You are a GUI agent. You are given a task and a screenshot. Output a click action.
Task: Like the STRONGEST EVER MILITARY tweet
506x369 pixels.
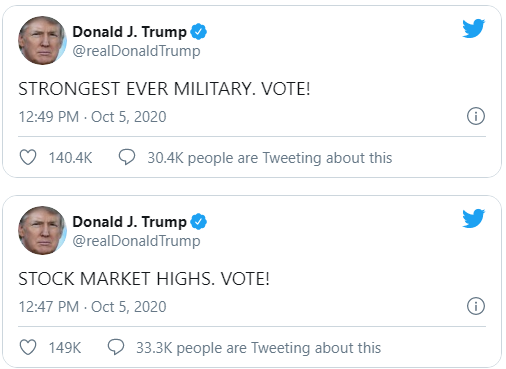[28, 157]
